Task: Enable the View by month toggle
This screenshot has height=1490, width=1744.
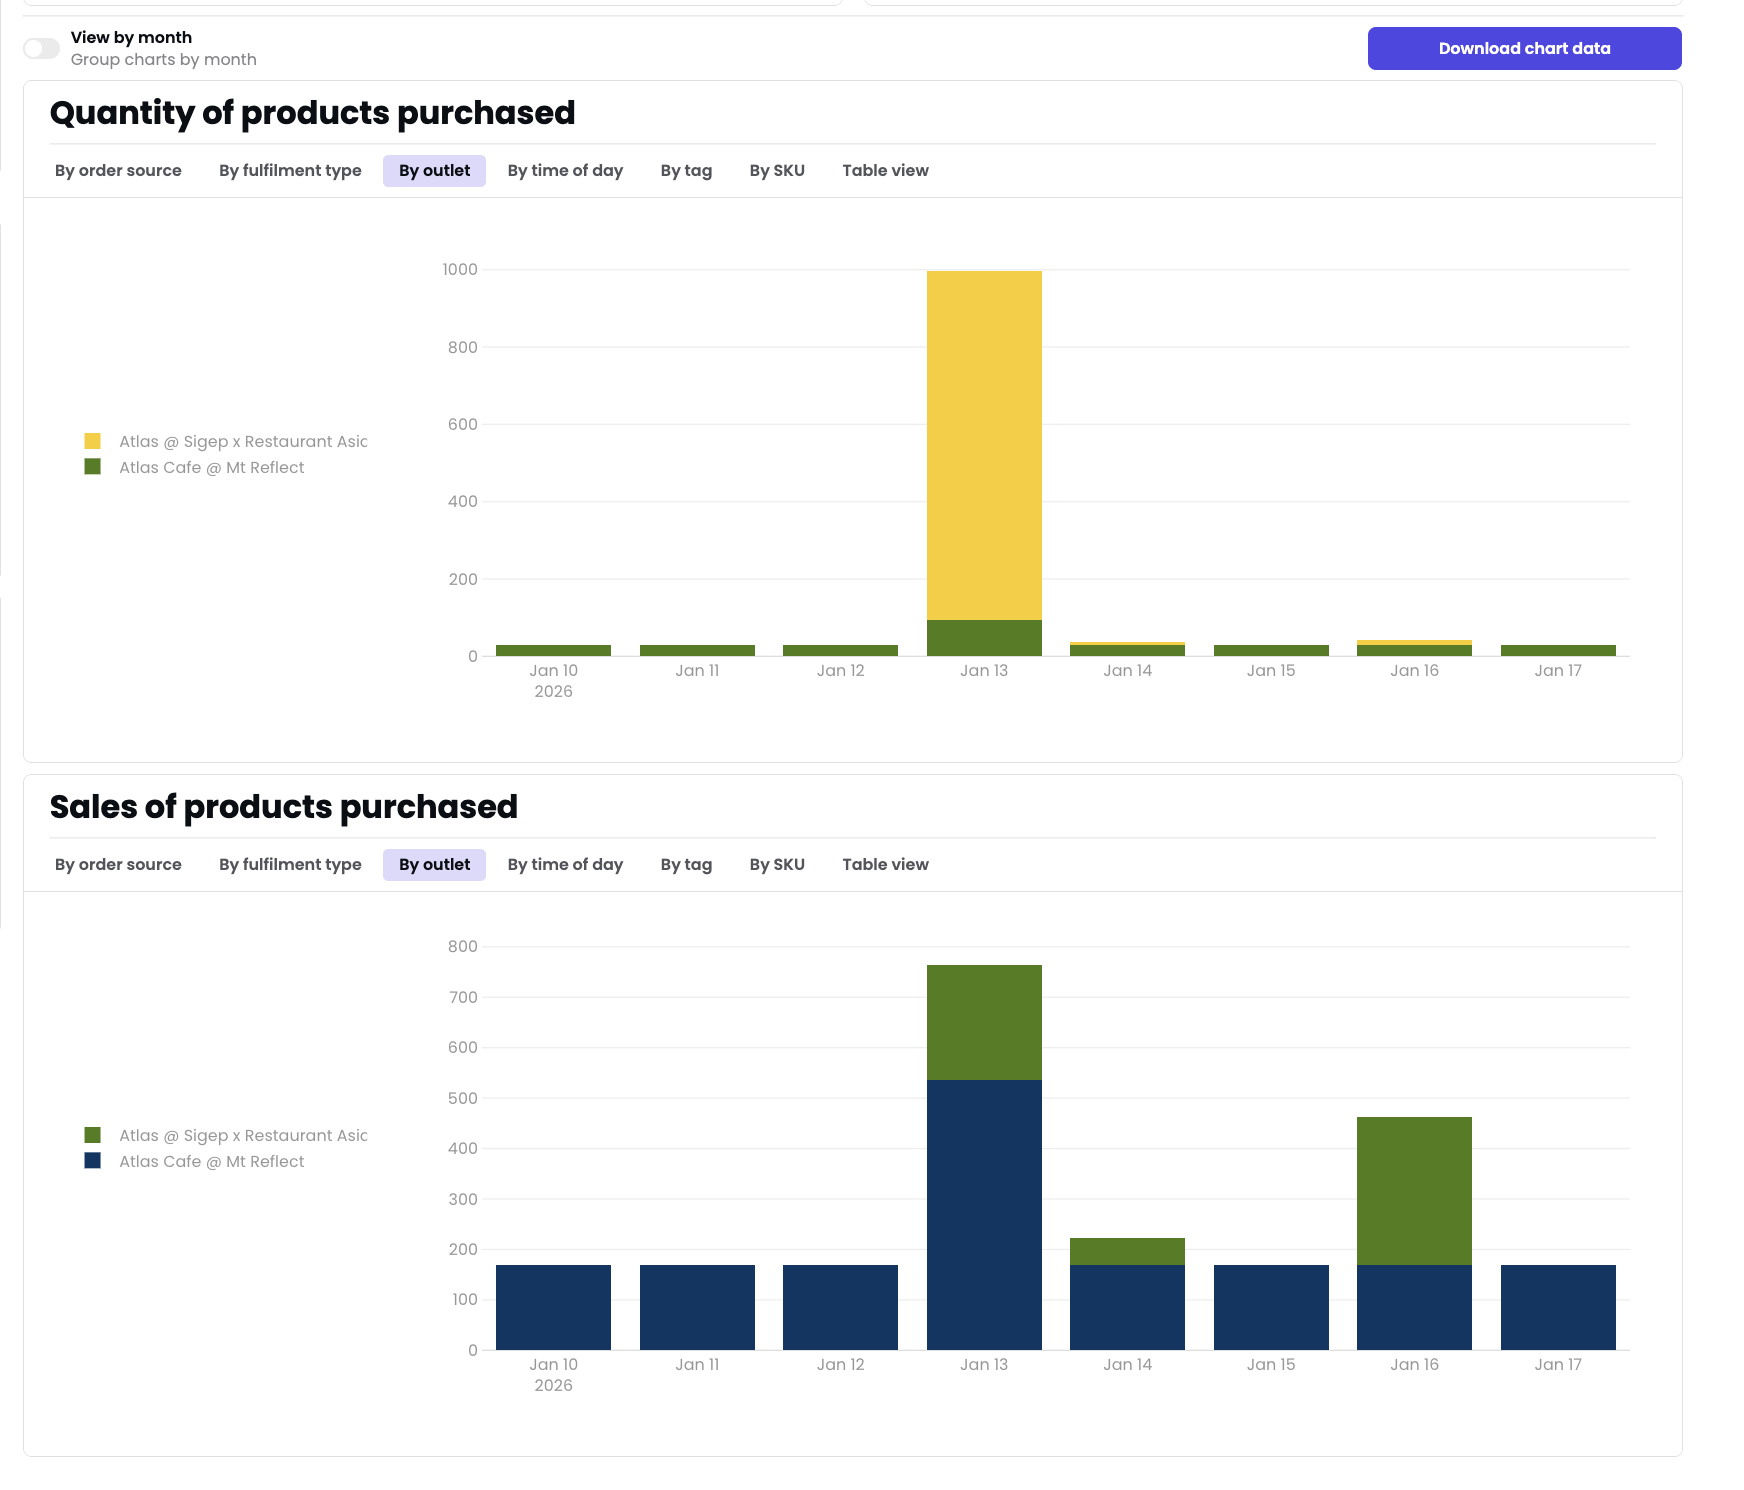Action: coord(42,48)
